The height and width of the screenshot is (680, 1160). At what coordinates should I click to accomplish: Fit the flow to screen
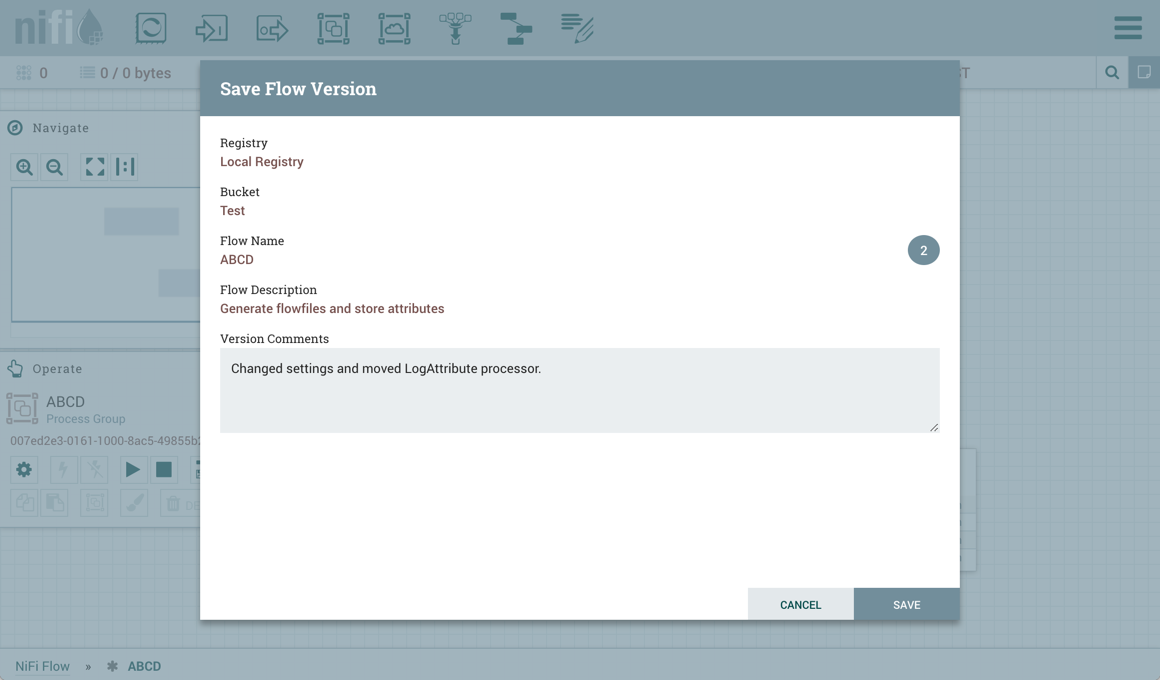(x=95, y=167)
